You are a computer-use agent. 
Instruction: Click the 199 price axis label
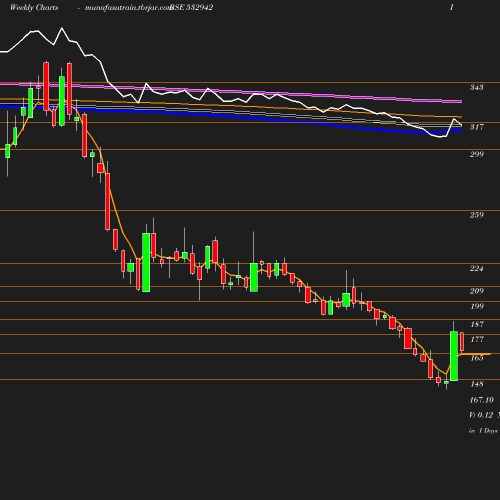(x=477, y=306)
